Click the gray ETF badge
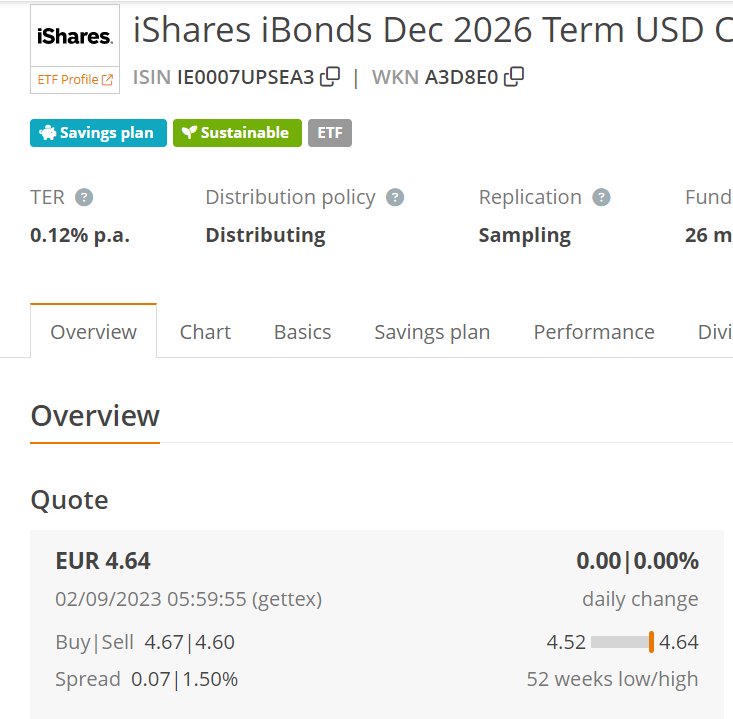The height and width of the screenshot is (719, 733). click(330, 133)
